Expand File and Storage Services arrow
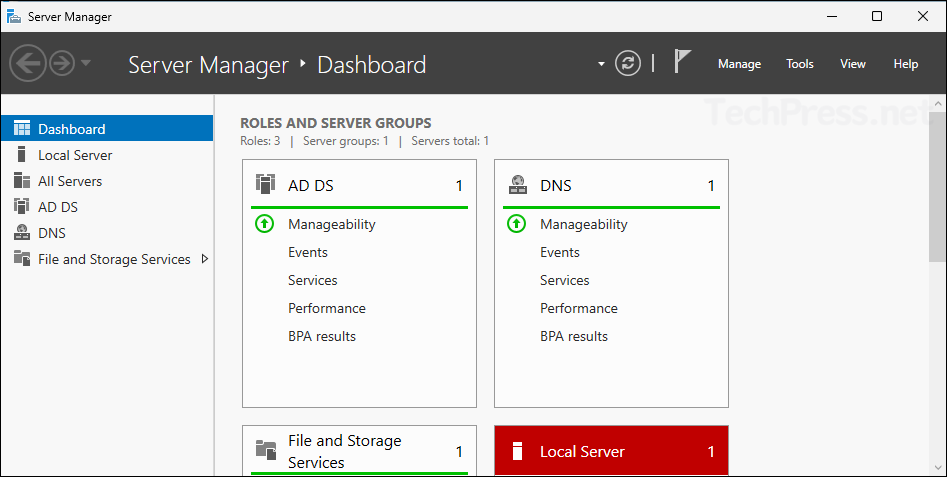The width and height of the screenshot is (947, 477). tap(205, 259)
